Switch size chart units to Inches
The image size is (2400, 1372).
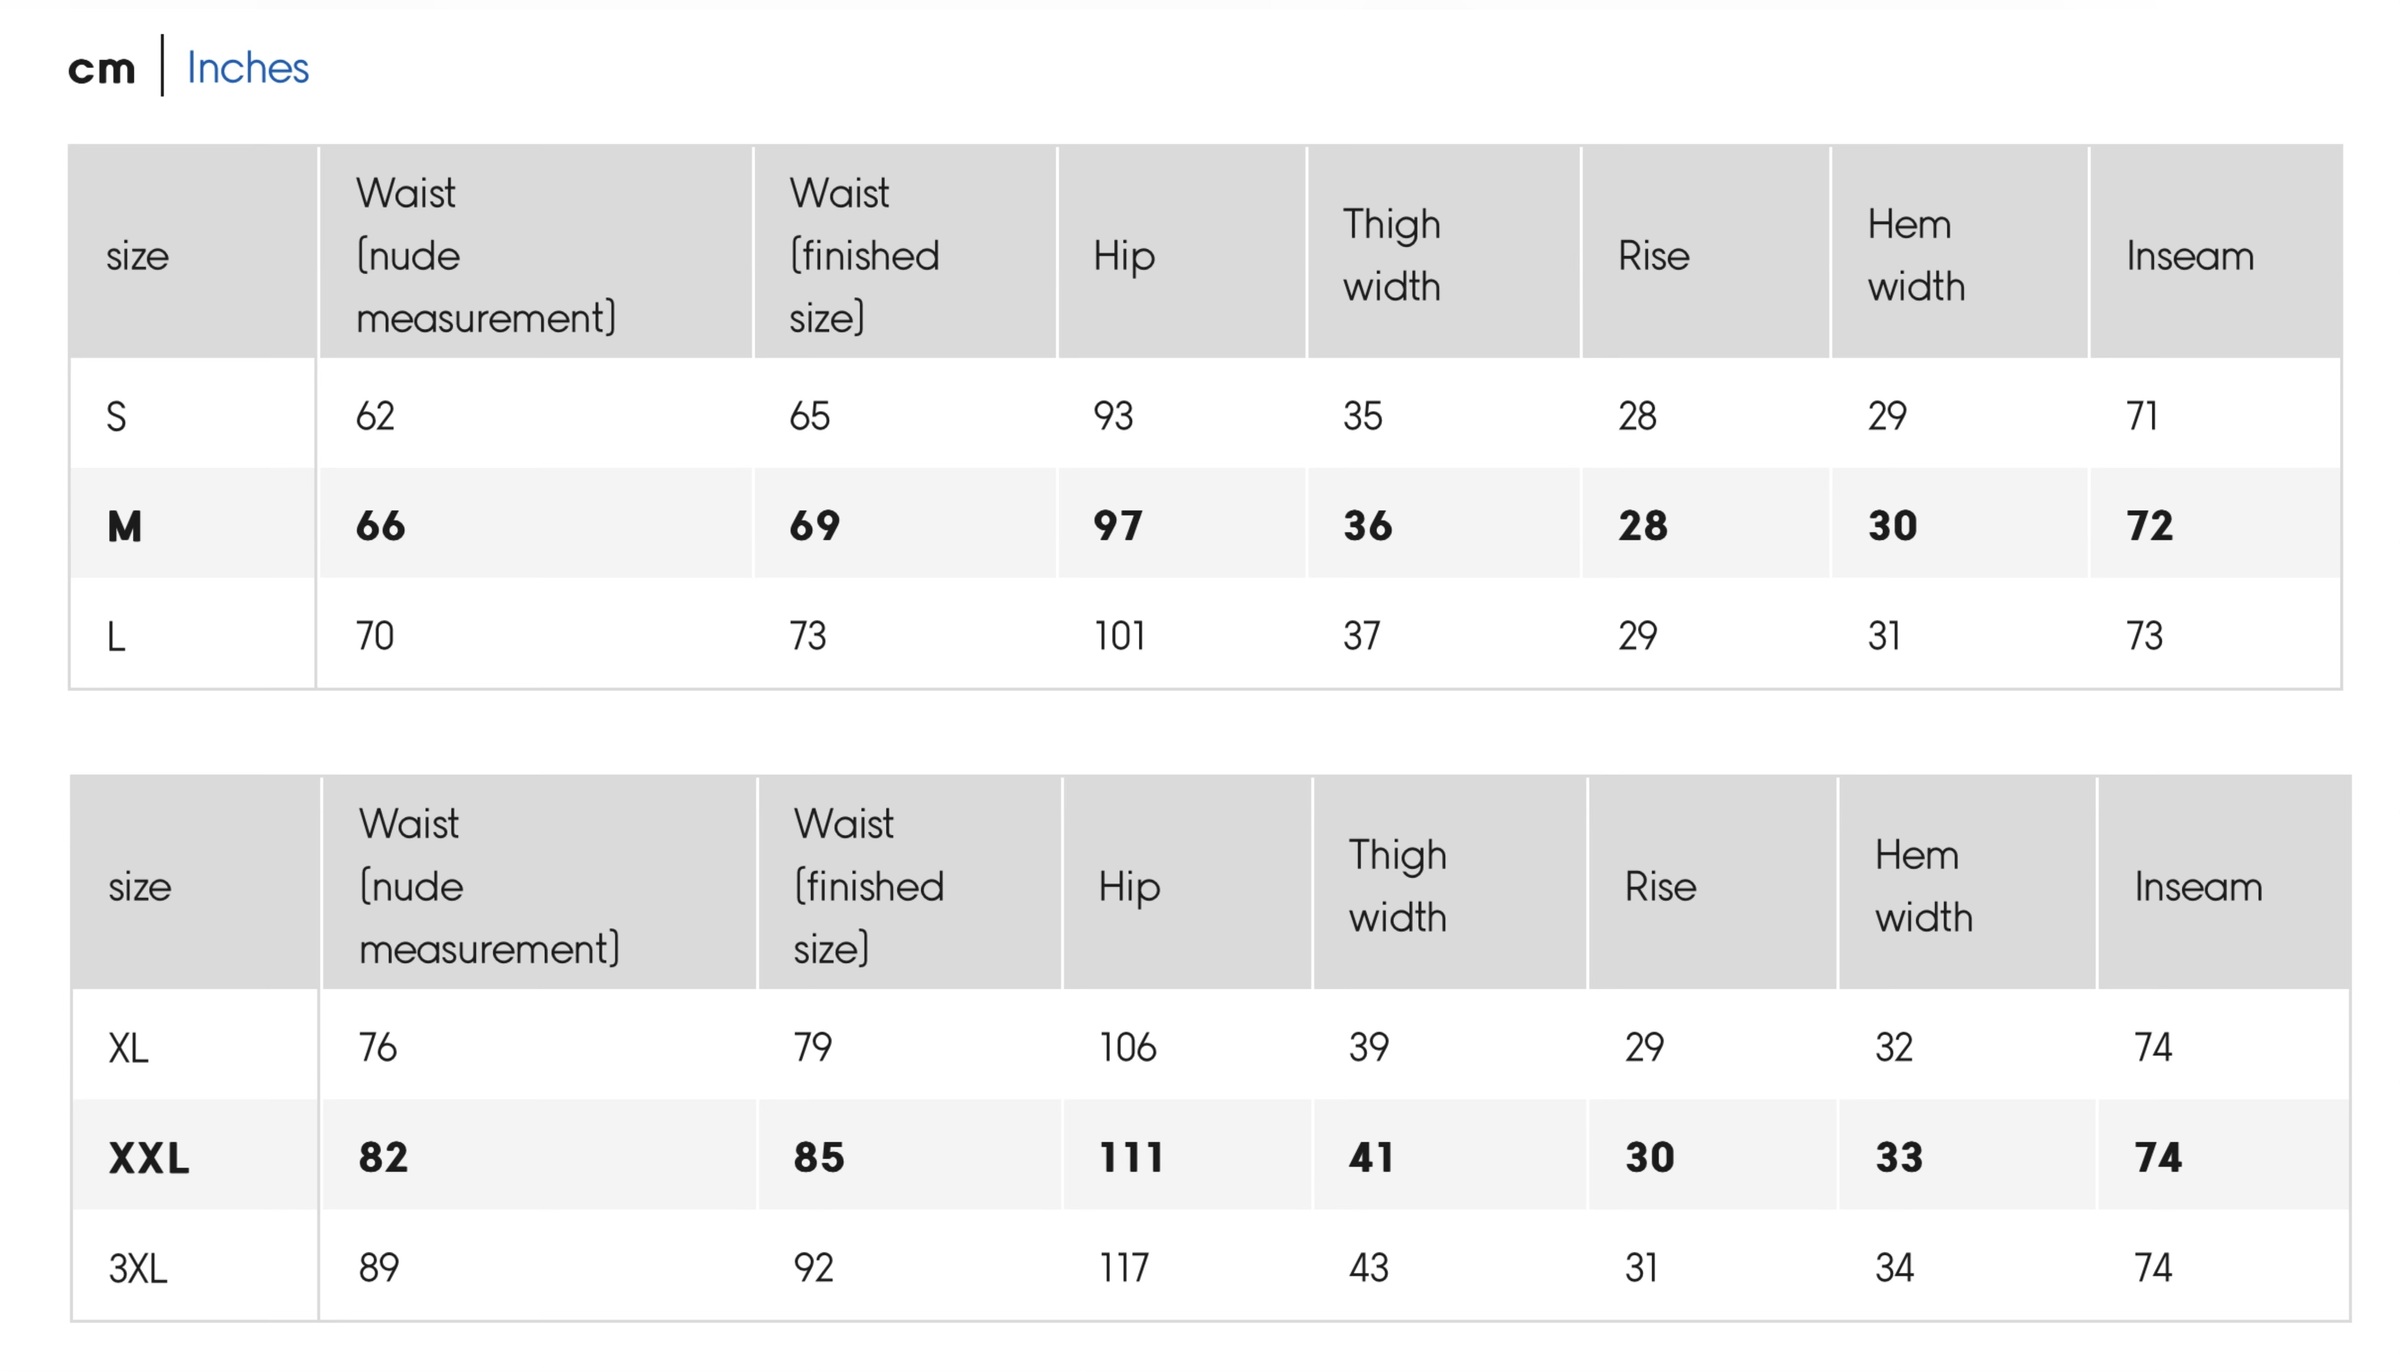tap(247, 68)
